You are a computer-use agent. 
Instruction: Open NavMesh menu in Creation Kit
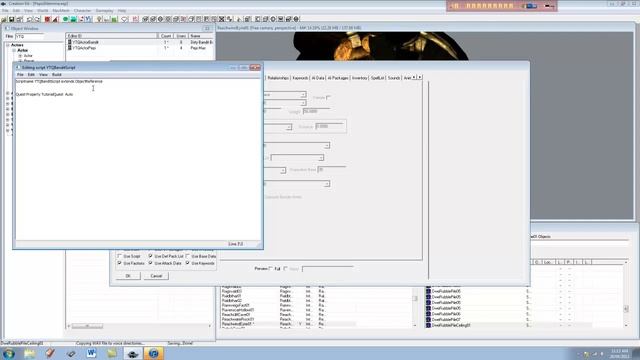[x=61, y=11]
